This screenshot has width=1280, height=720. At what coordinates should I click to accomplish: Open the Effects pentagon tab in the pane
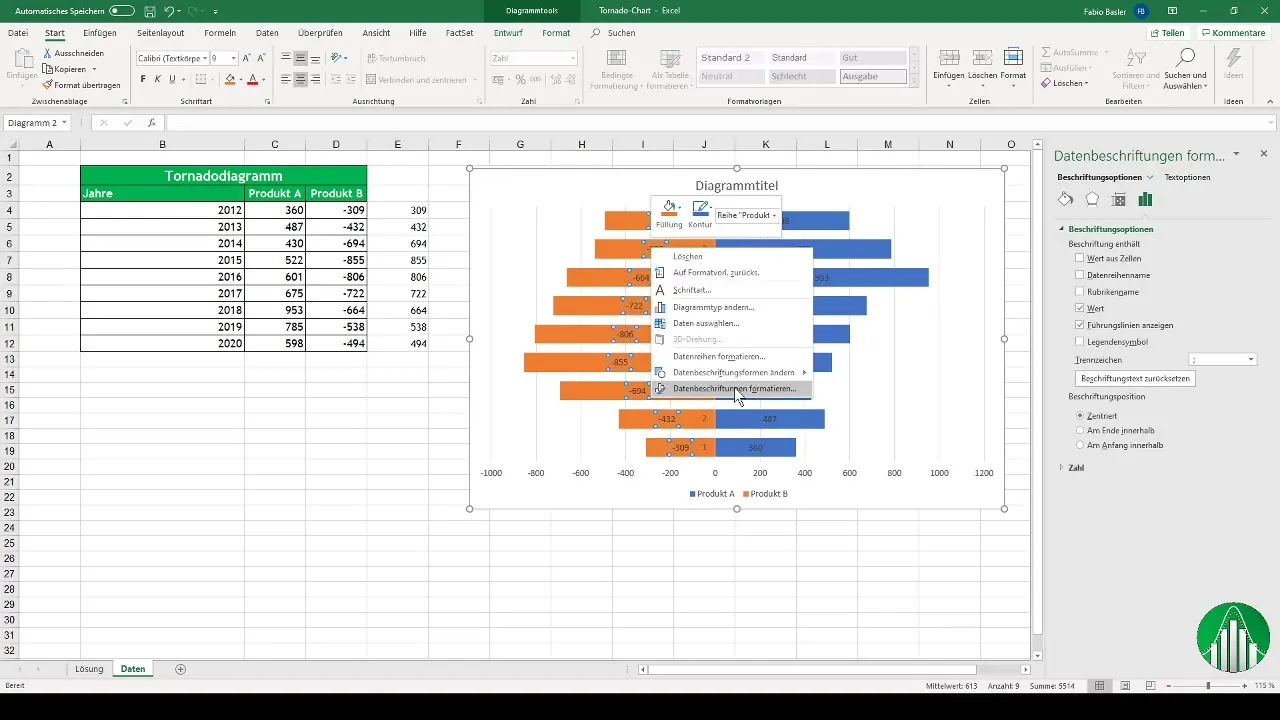click(x=1092, y=199)
